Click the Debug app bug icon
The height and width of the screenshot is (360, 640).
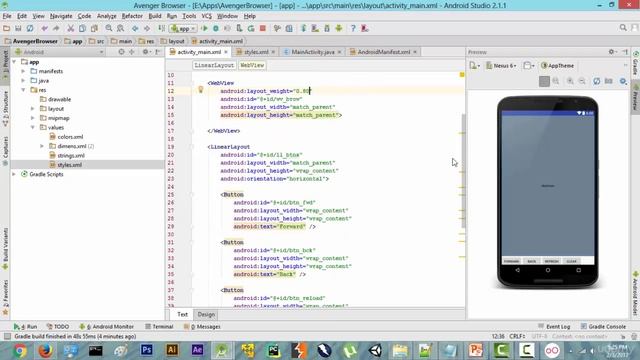(x=216, y=28)
